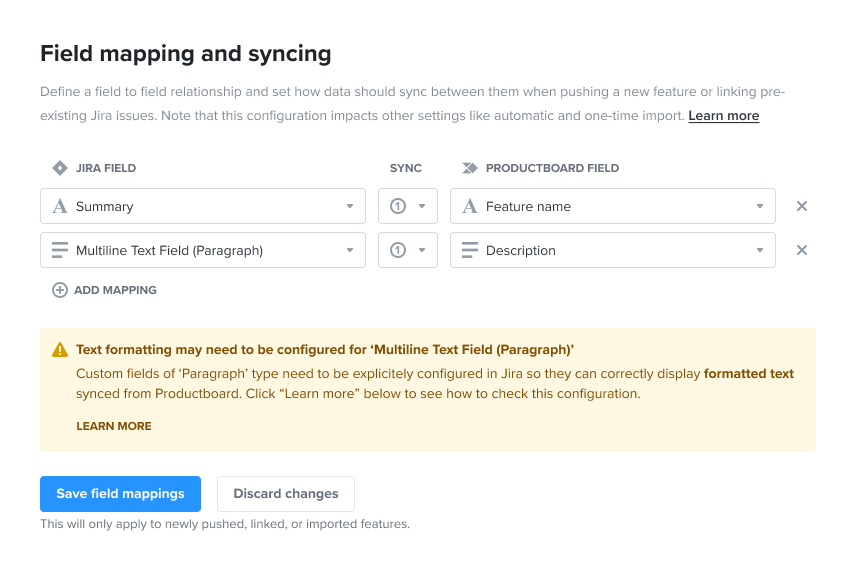The height and width of the screenshot is (582, 856).
Task: Remove the Description mapping row
Action: pos(801,251)
